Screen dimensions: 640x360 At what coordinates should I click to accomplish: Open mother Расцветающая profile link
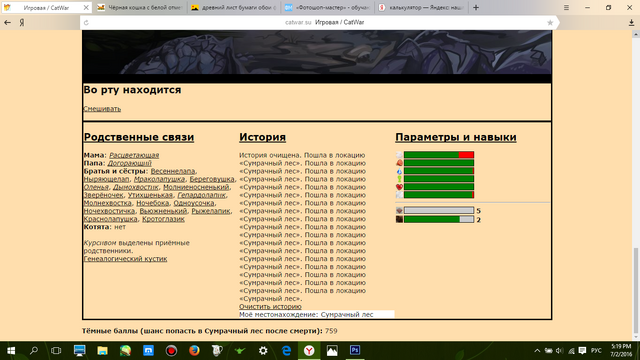pos(134,155)
